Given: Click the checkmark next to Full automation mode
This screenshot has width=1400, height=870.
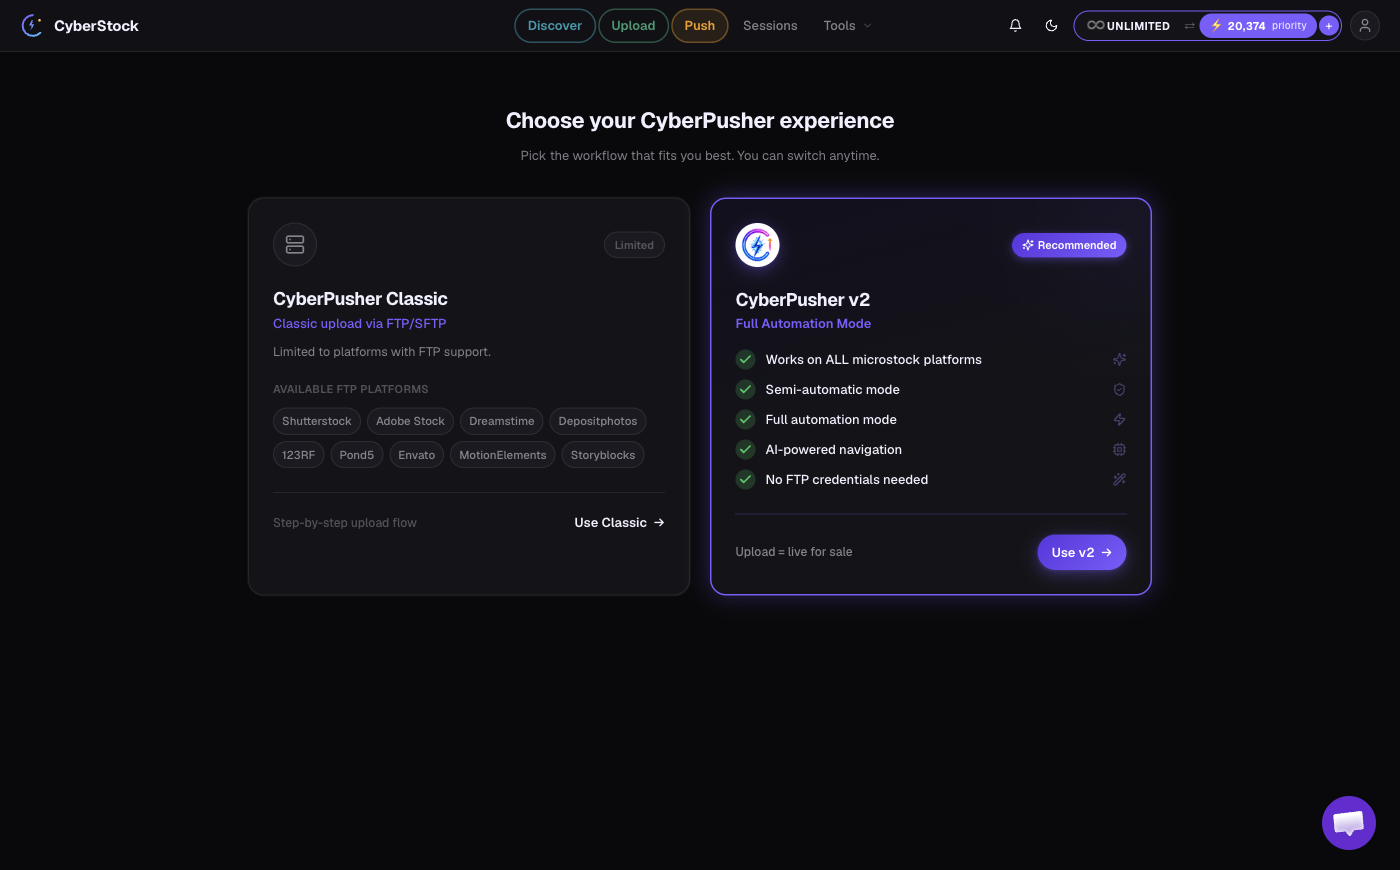Looking at the screenshot, I should coord(745,419).
